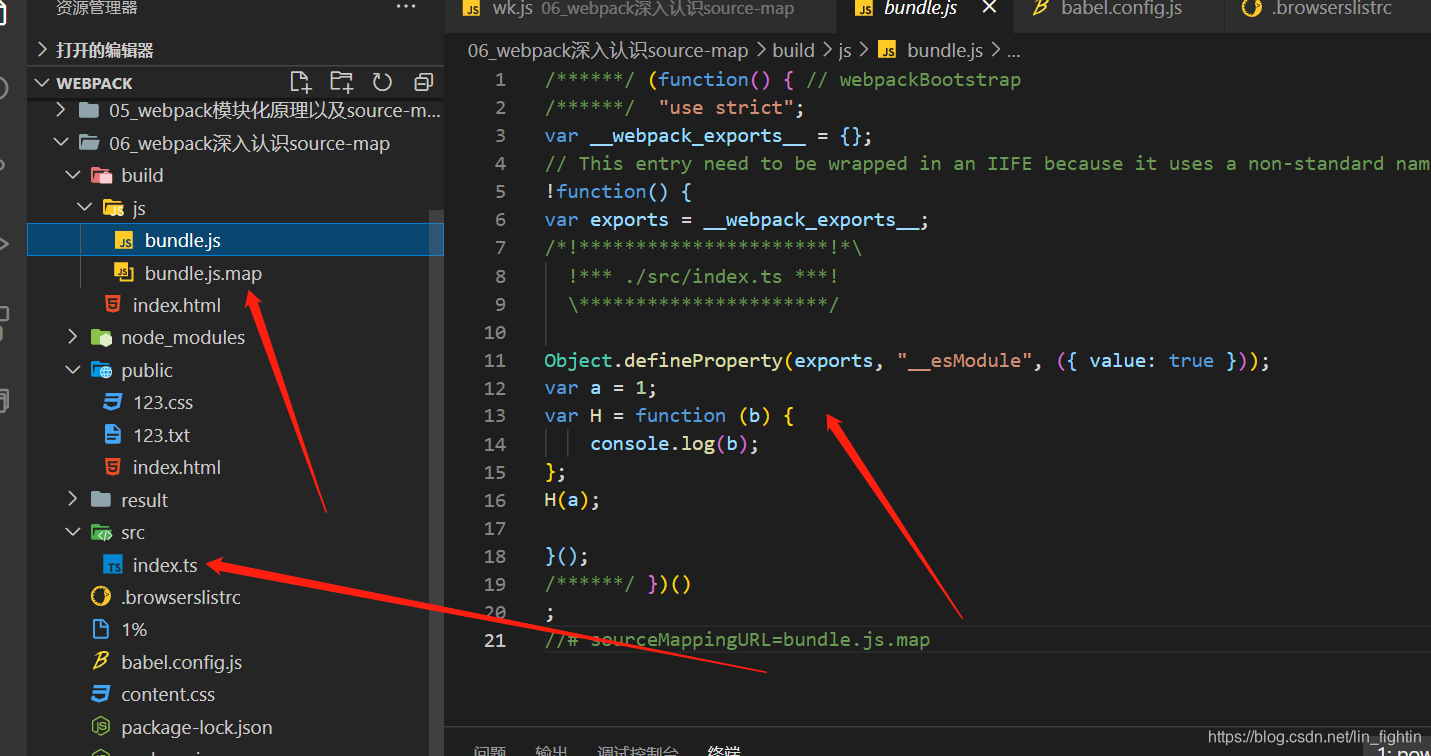Open 123.css in public folder

163,402
